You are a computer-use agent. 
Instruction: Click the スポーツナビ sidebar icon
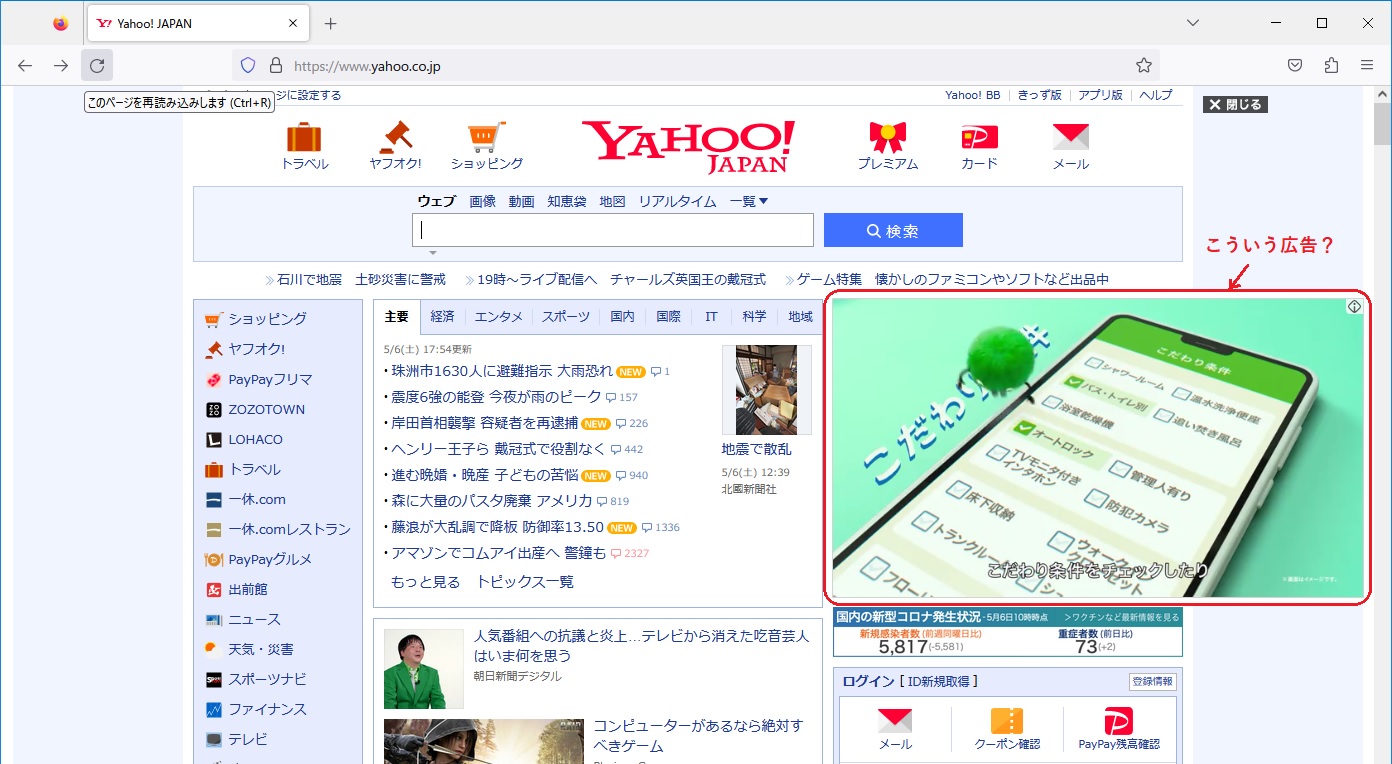(213, 680)
